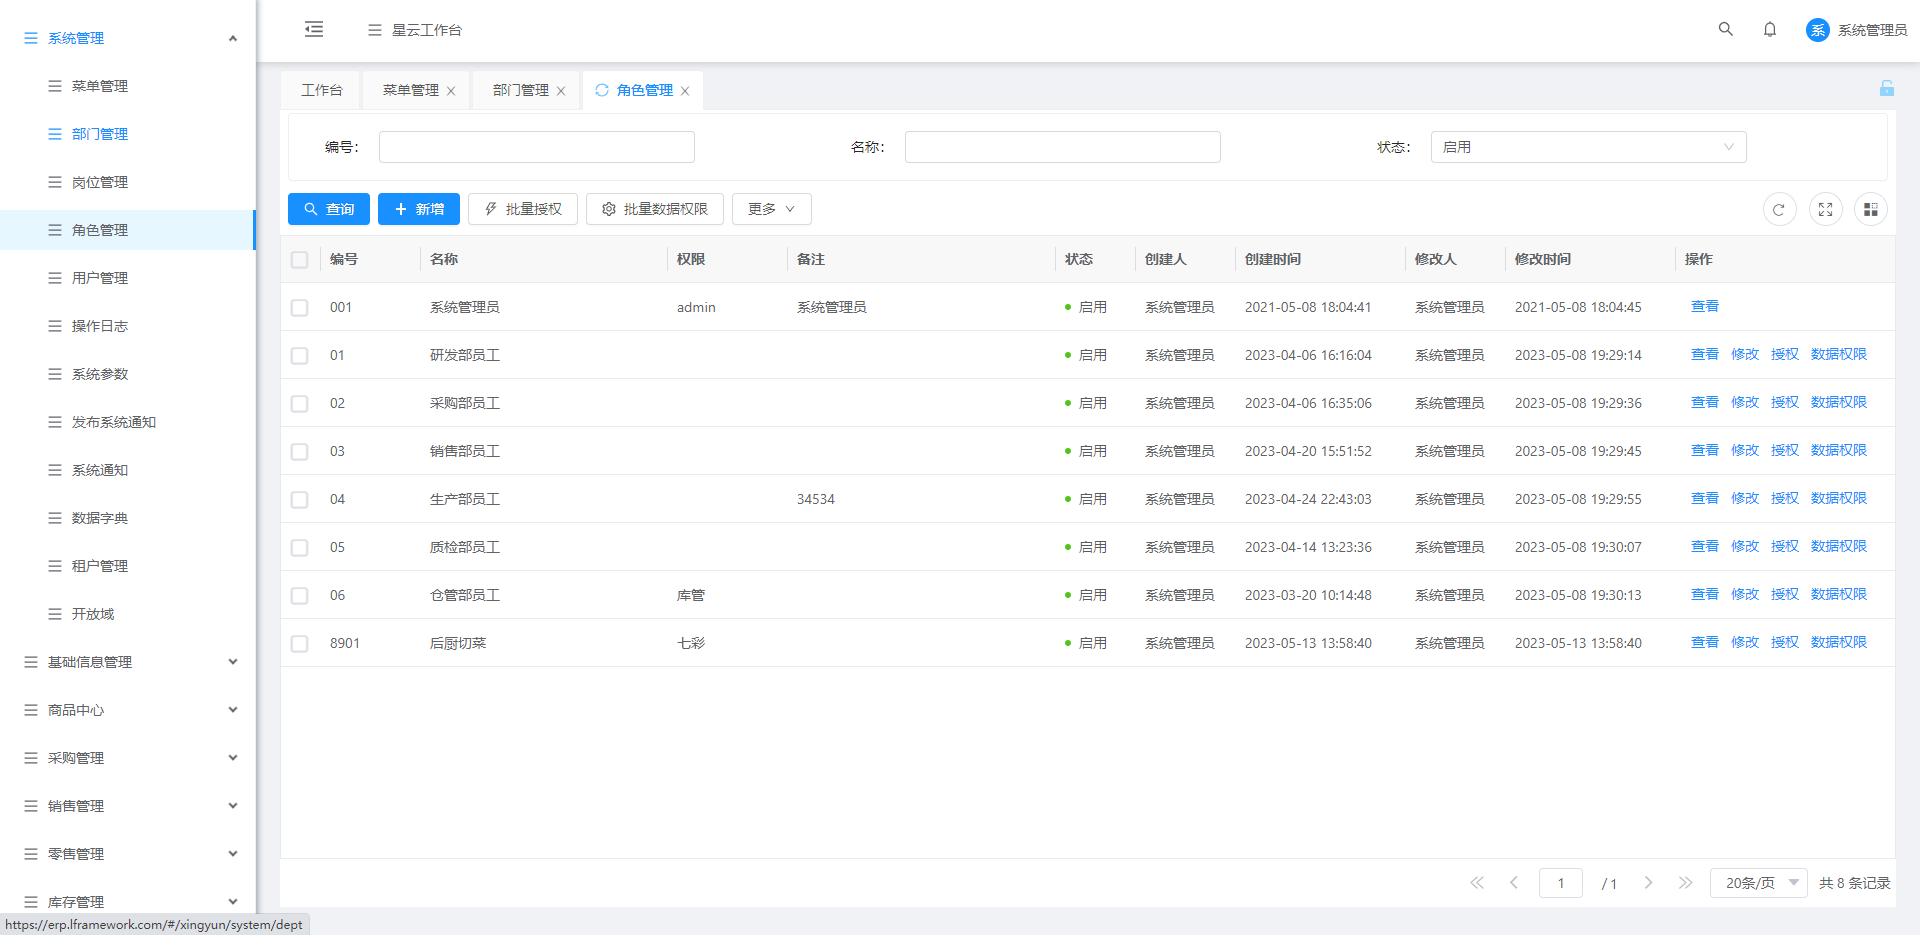
Task: Go to the previous page arrow
Action: click(x=1514, y=883)
